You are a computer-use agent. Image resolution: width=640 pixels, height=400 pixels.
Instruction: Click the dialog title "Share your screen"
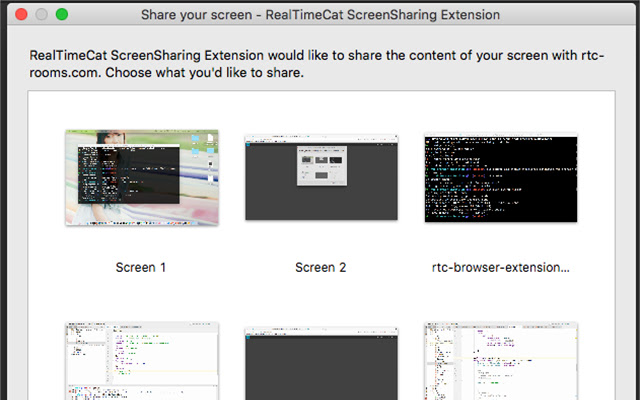click(197, 15)
